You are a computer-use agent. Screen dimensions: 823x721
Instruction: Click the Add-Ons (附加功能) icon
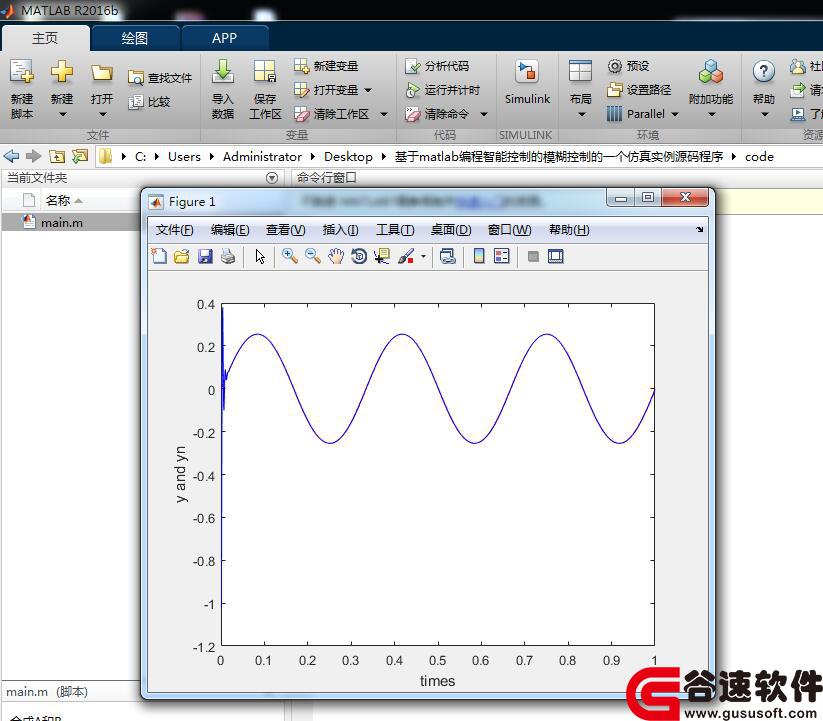click(711, 71)
